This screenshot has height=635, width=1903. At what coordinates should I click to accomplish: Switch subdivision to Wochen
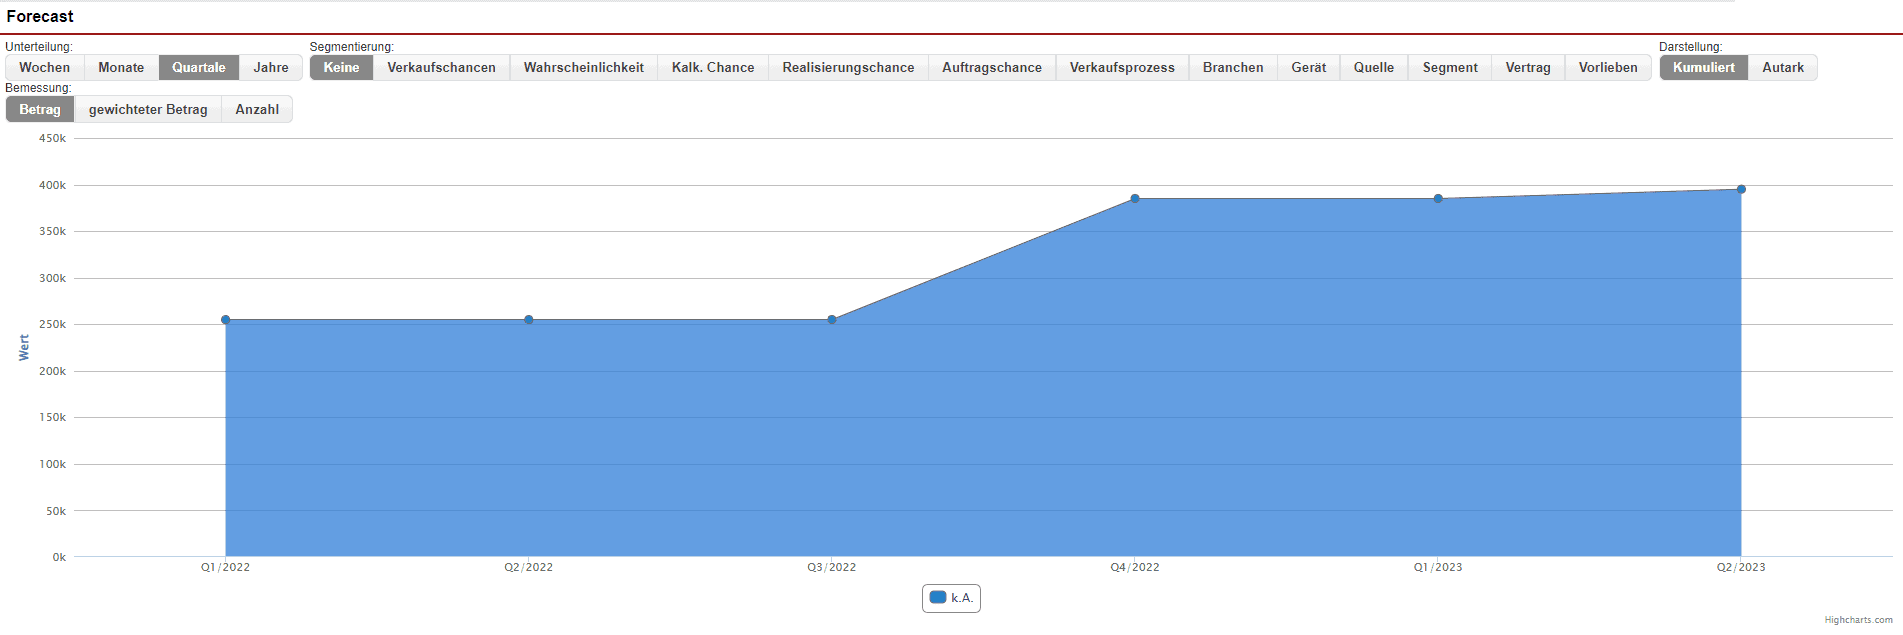45,67
